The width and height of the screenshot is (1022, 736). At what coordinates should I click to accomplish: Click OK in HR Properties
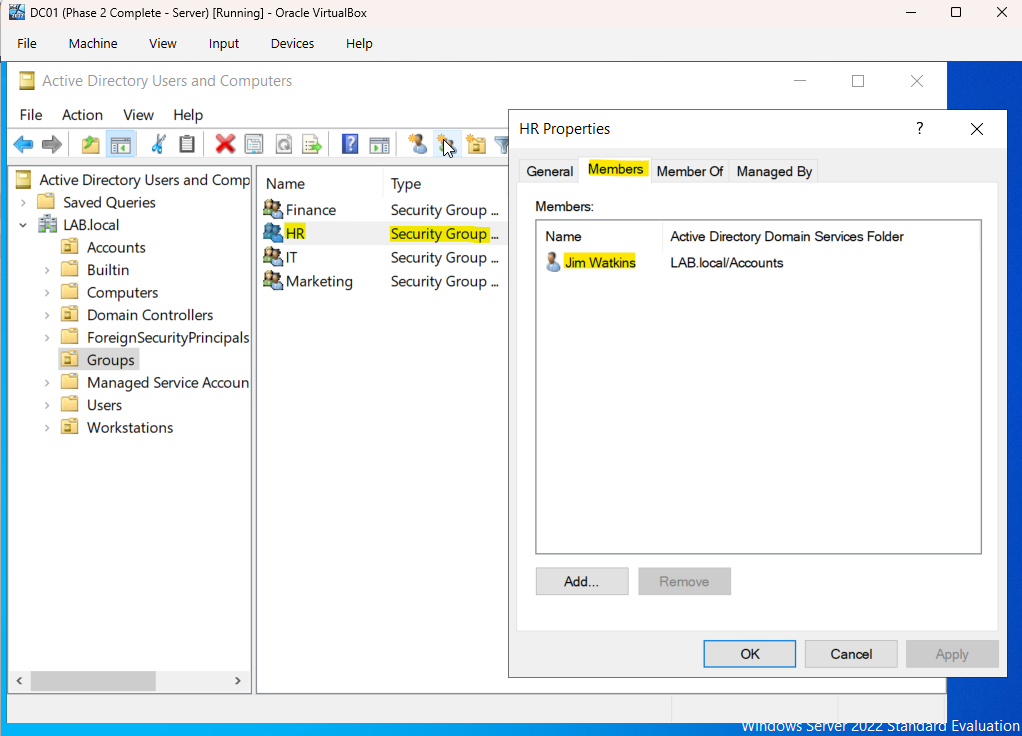tap(749, 653)
